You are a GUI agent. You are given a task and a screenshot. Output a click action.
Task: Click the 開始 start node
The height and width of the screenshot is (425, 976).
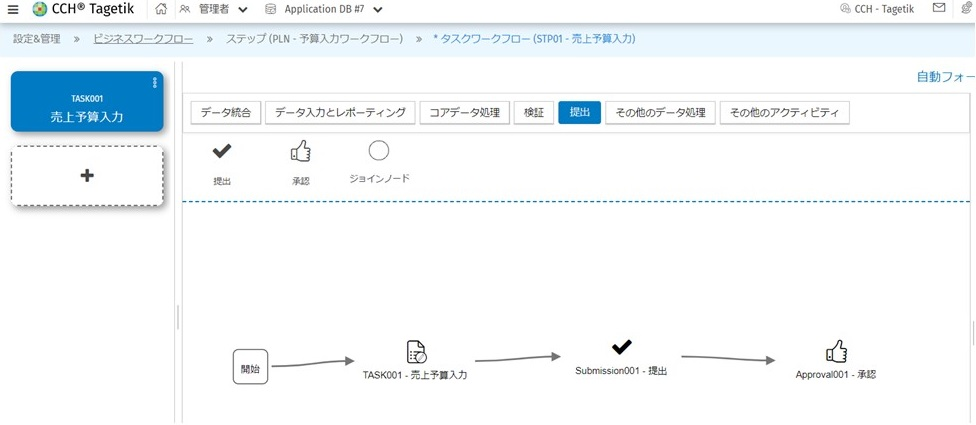pyautogui.click(x=250, y=367)
